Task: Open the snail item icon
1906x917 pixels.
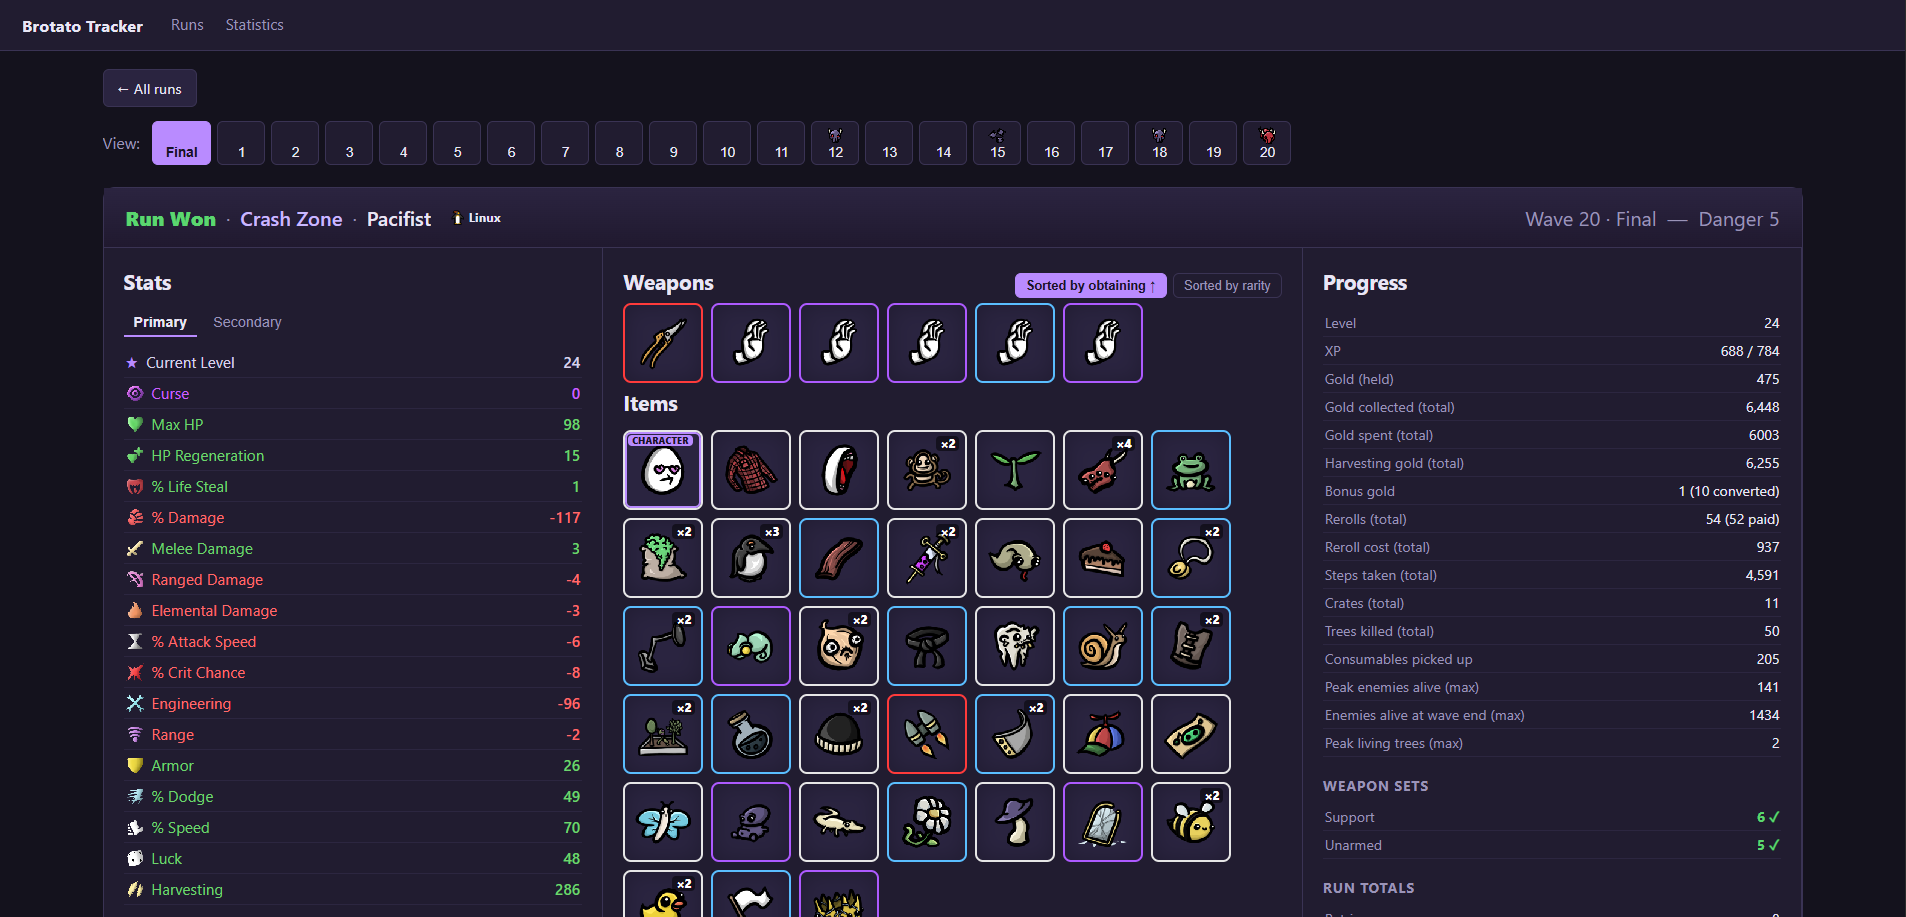Action: (1103, 646)
